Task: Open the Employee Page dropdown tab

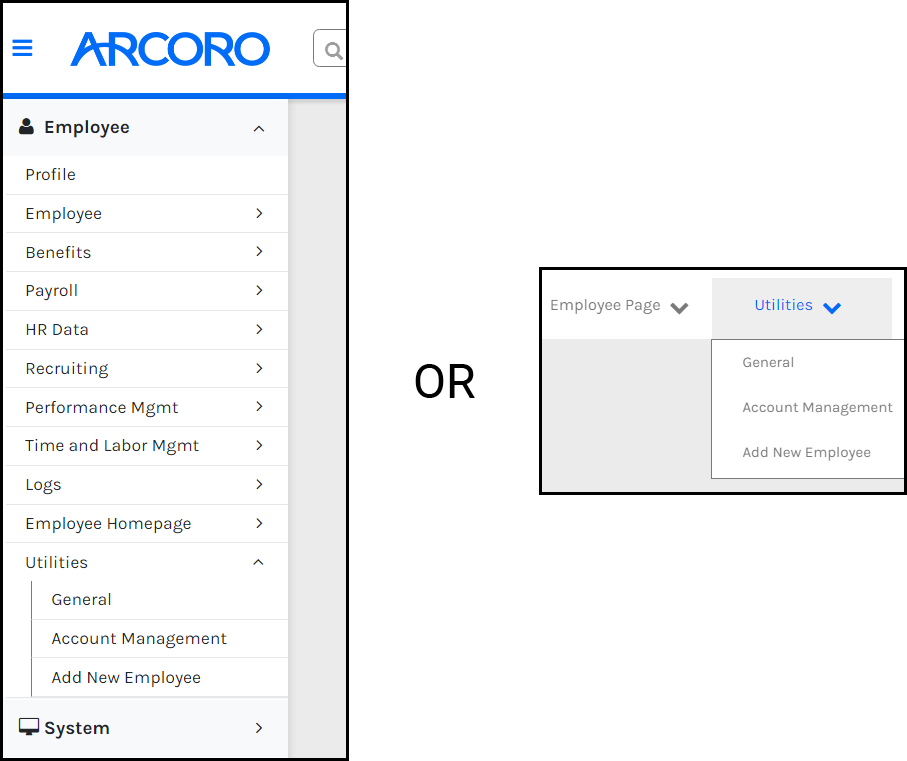Action: 620,306
